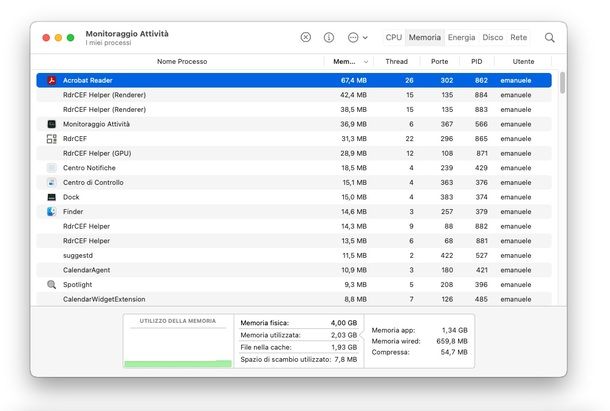Screen dimensions: 610x411
Task: Toggle the sort-direction arrow in the Mem column
Action: [366, 62]
